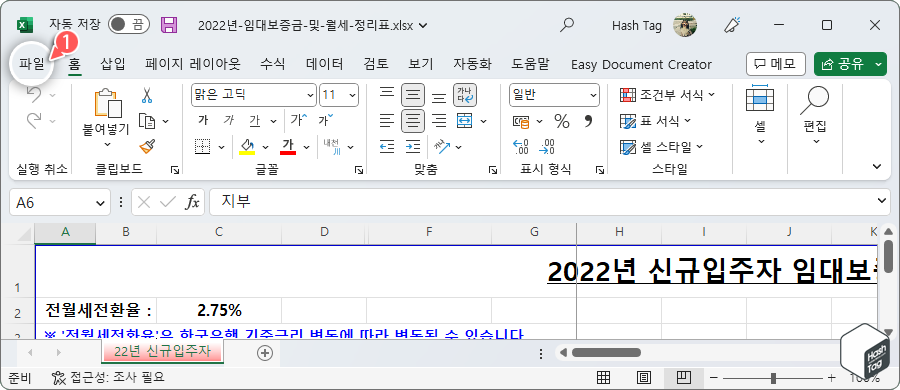Add new sheet plus button
The image size is (900, 390).
[265, 353]
